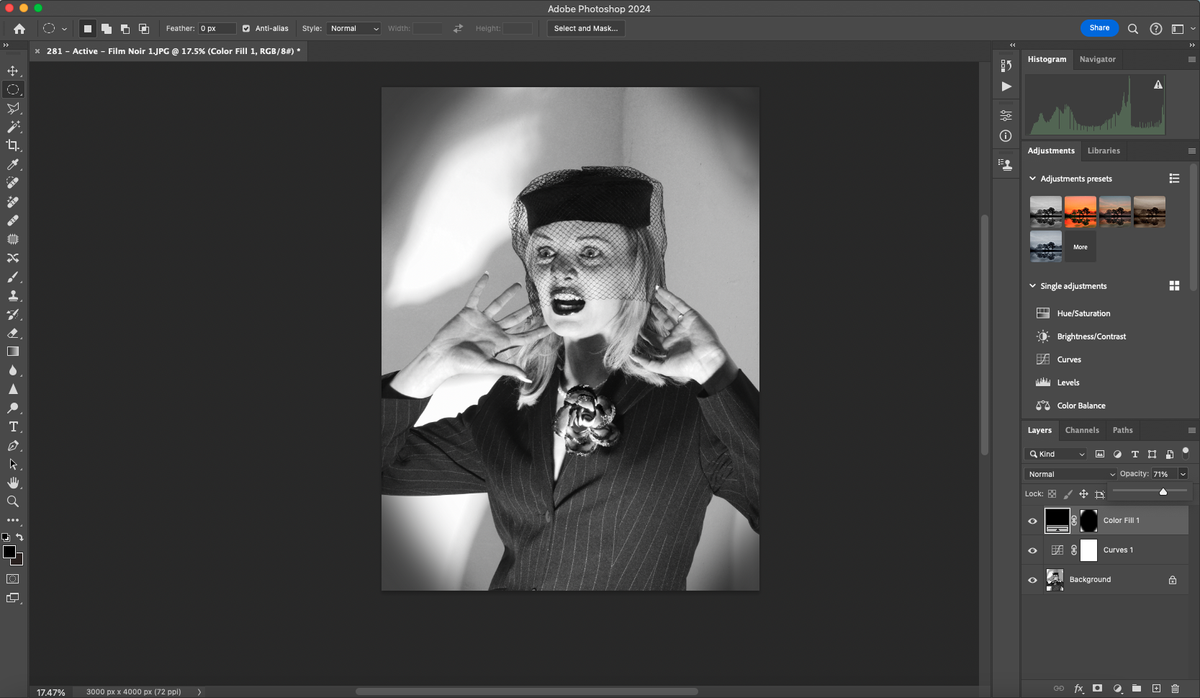
Task: Hide the Background layer
Action: point(1032,579)
